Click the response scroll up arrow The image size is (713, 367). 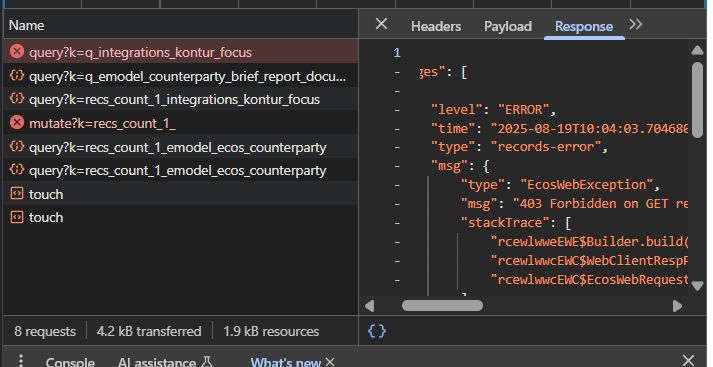[698, 50]
